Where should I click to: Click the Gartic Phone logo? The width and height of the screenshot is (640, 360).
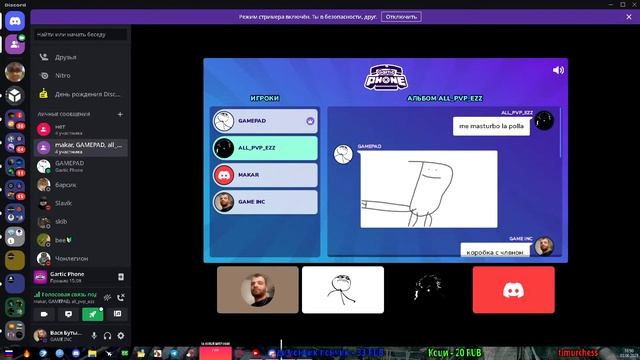(x=386, y=77)
